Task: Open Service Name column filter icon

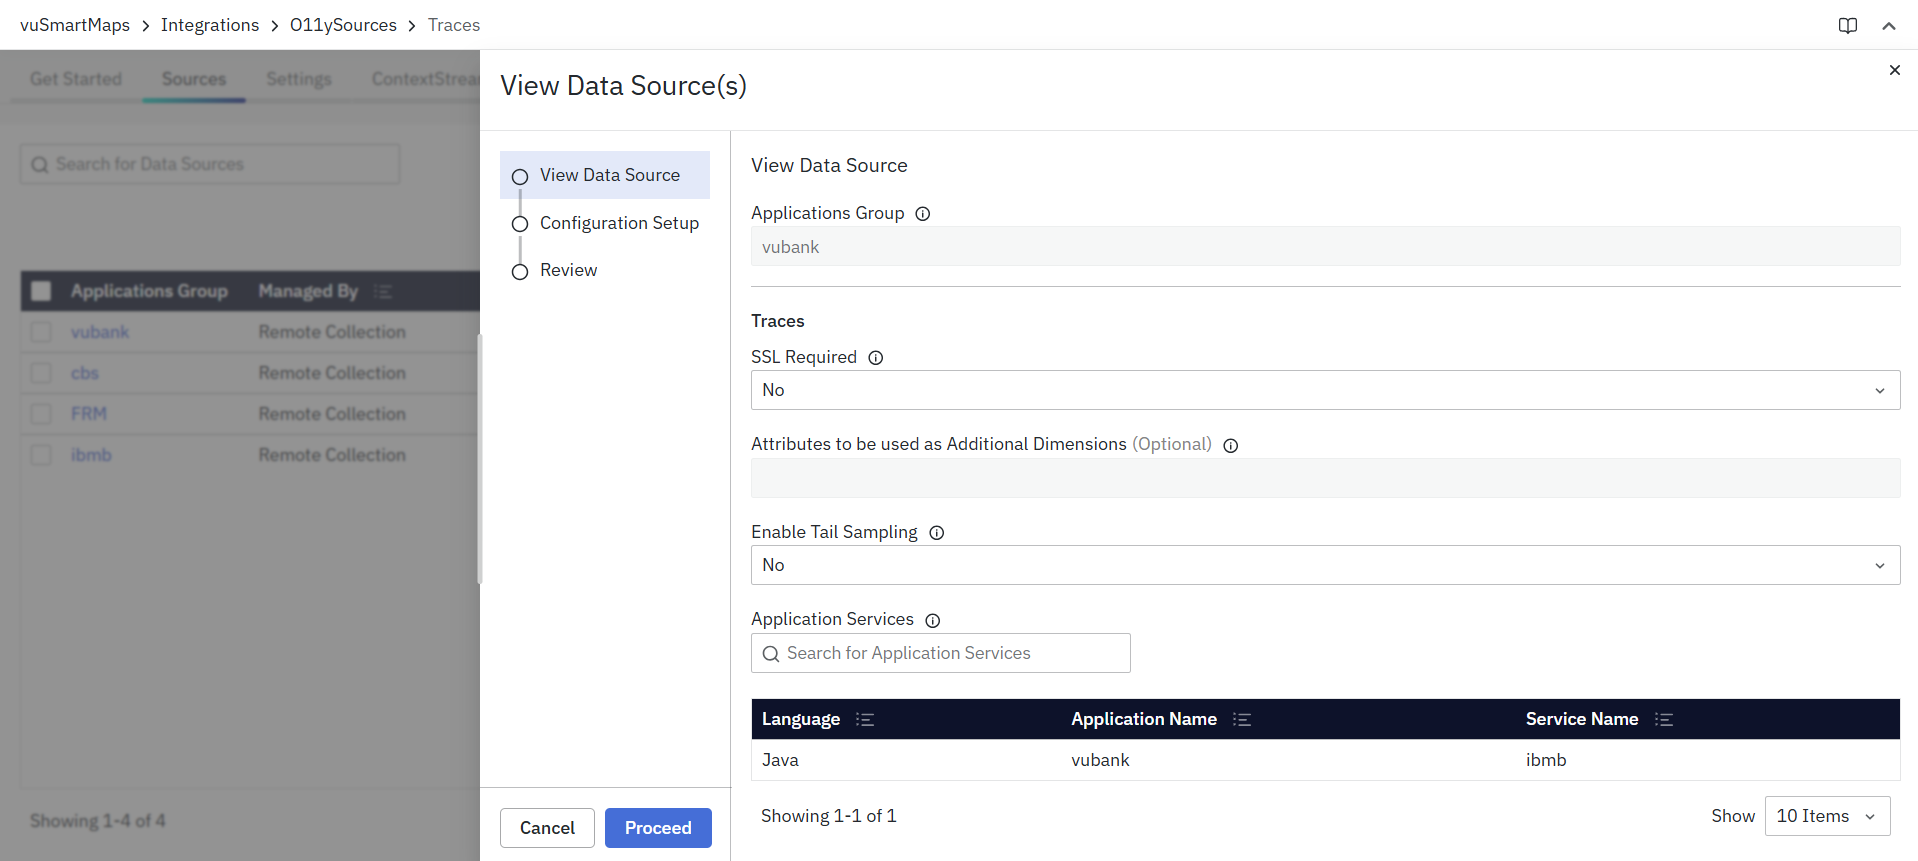Action: 1664,720
